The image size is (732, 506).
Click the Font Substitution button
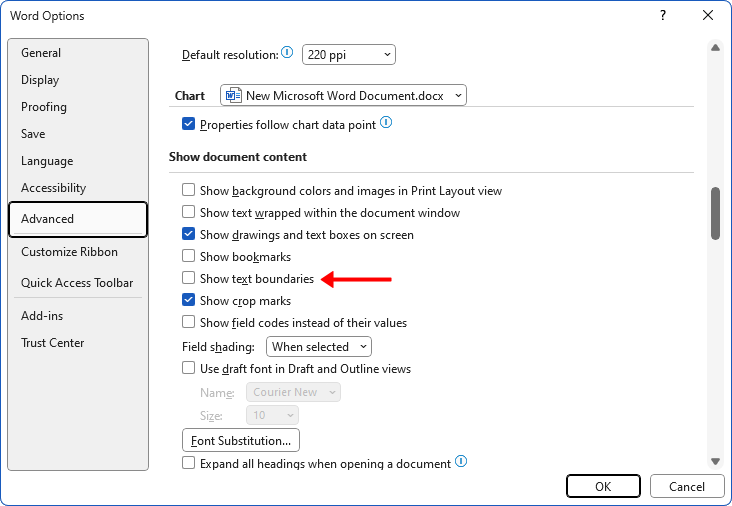pyautogui.click(x=241, y=440)
